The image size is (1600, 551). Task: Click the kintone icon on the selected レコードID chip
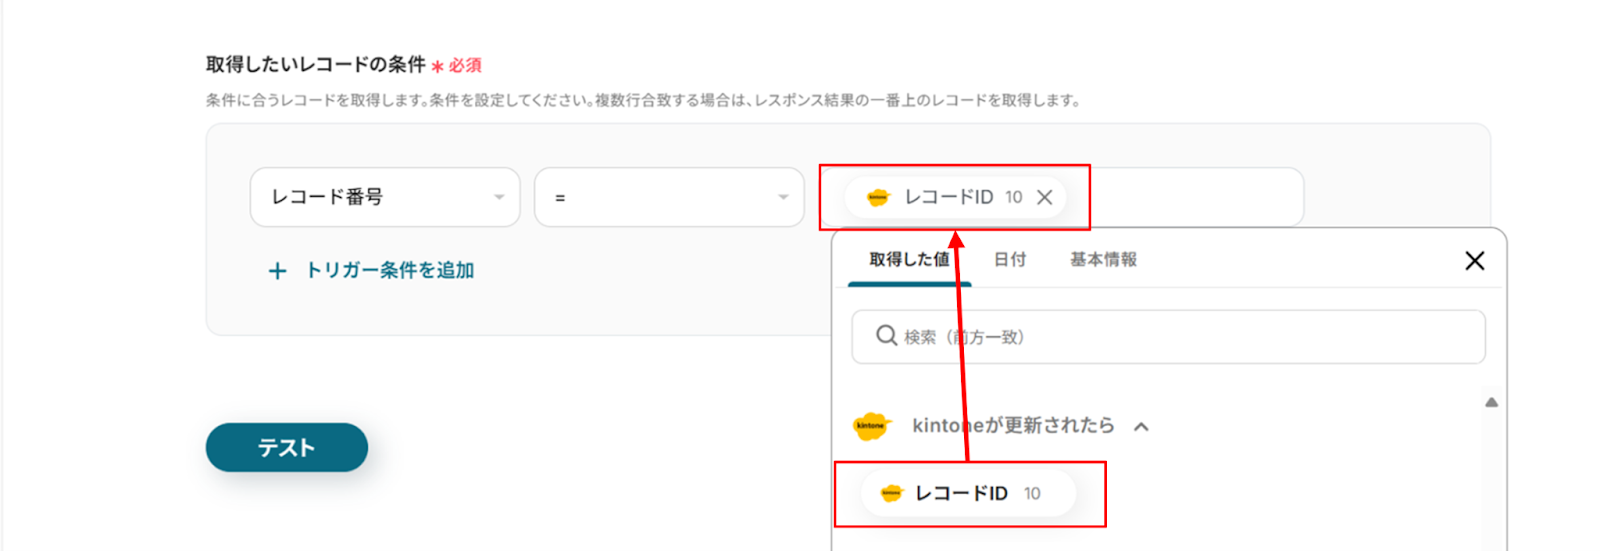[878, 197]
